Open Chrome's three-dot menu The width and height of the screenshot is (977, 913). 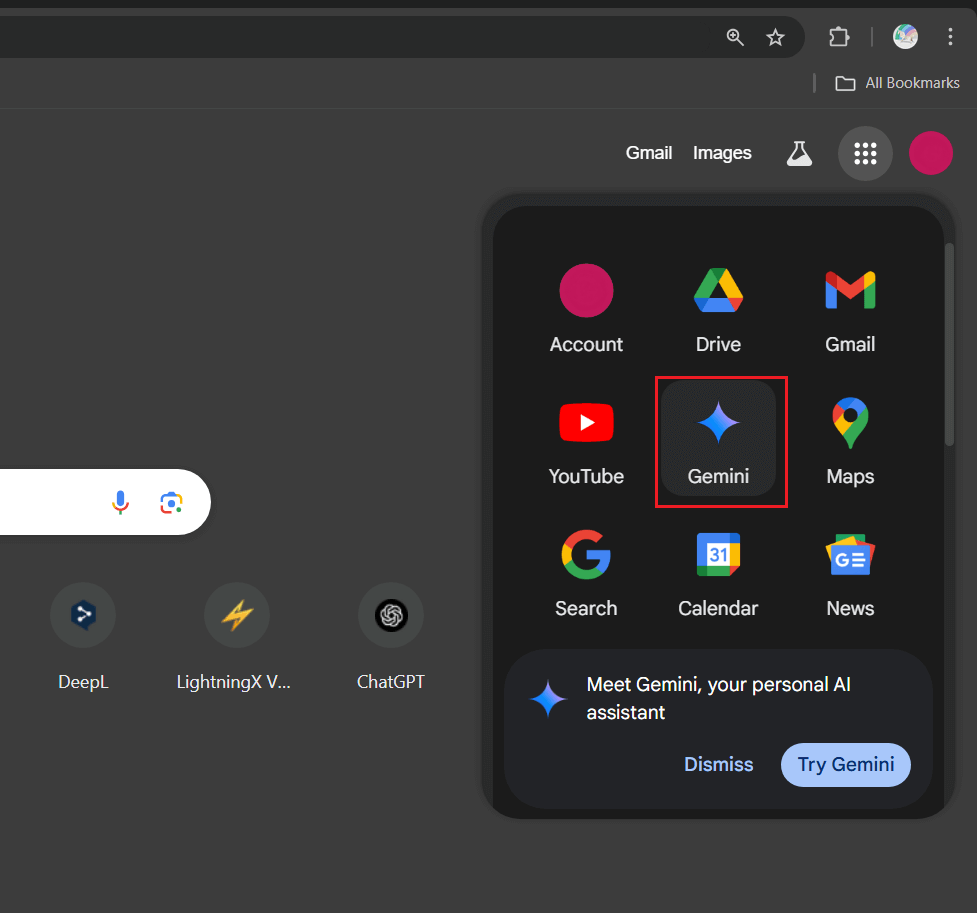click(950, 37)
